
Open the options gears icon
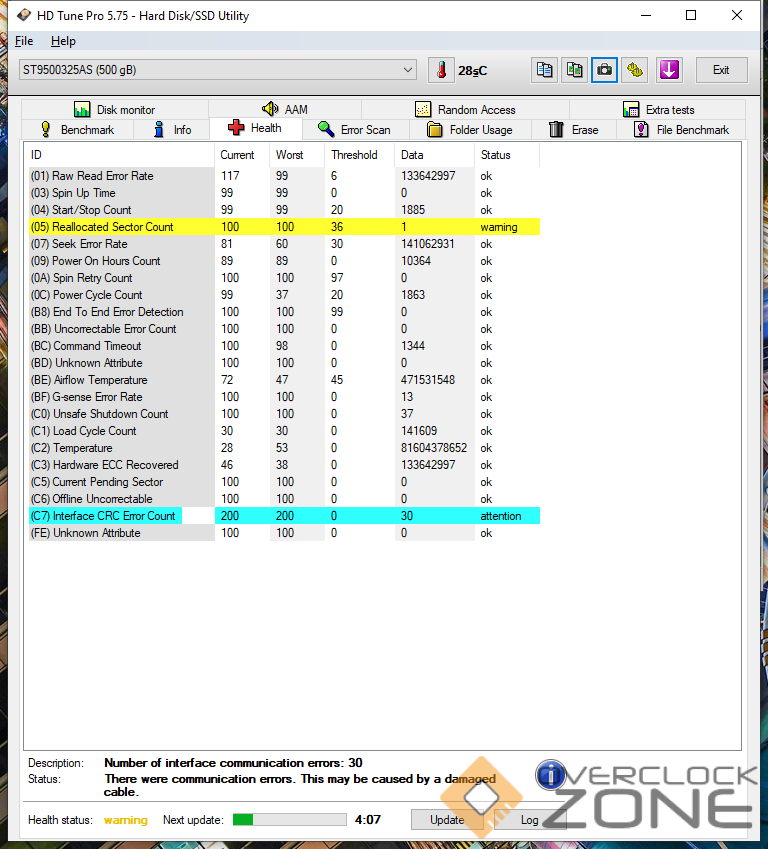click(x=635, y=70)
